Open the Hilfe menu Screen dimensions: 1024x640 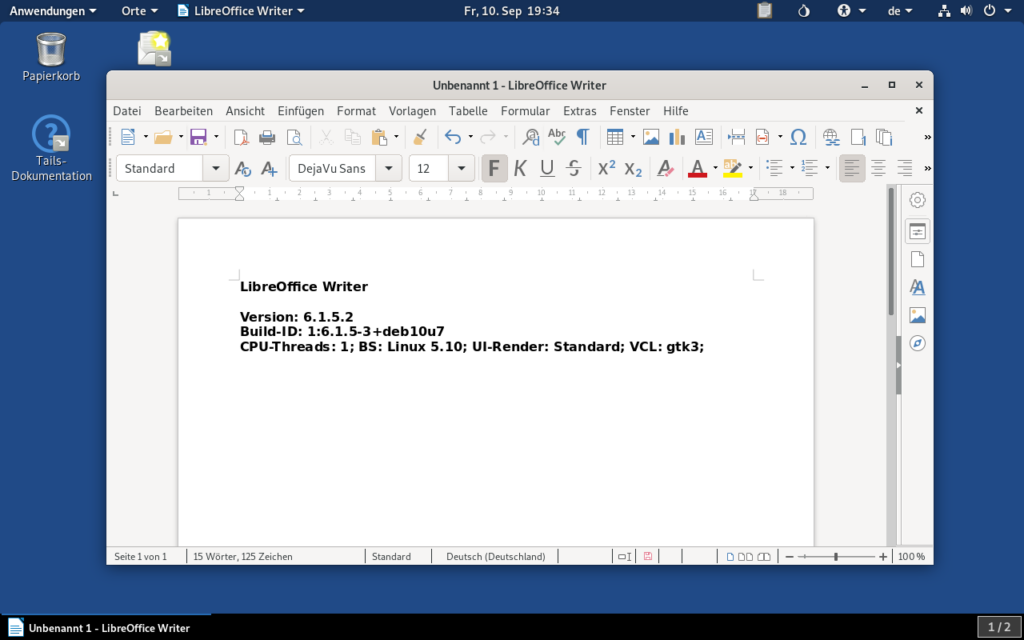point(676,111)
